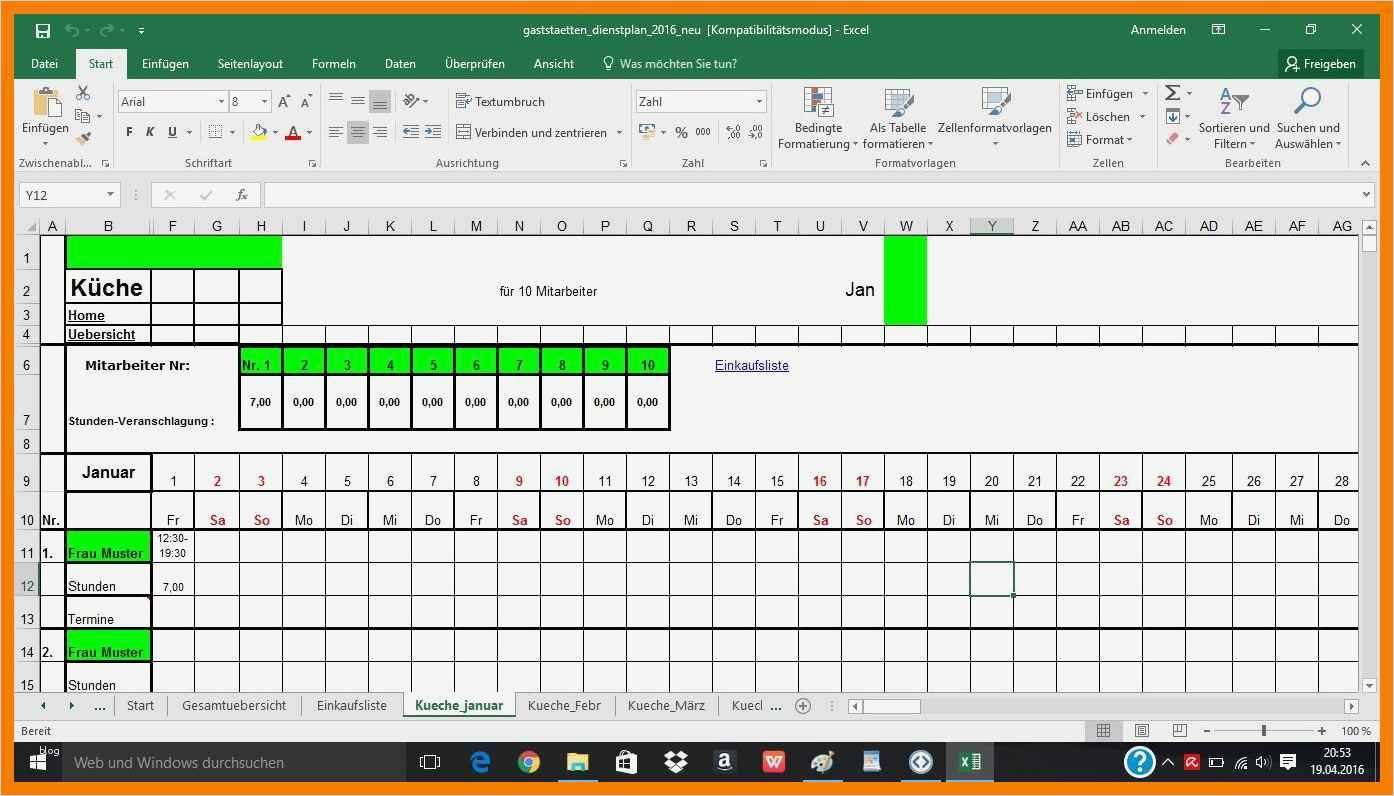Click the AutoSum sigma icon
This screenshot has height=796, width=1394.
(x=1172, y=93)
